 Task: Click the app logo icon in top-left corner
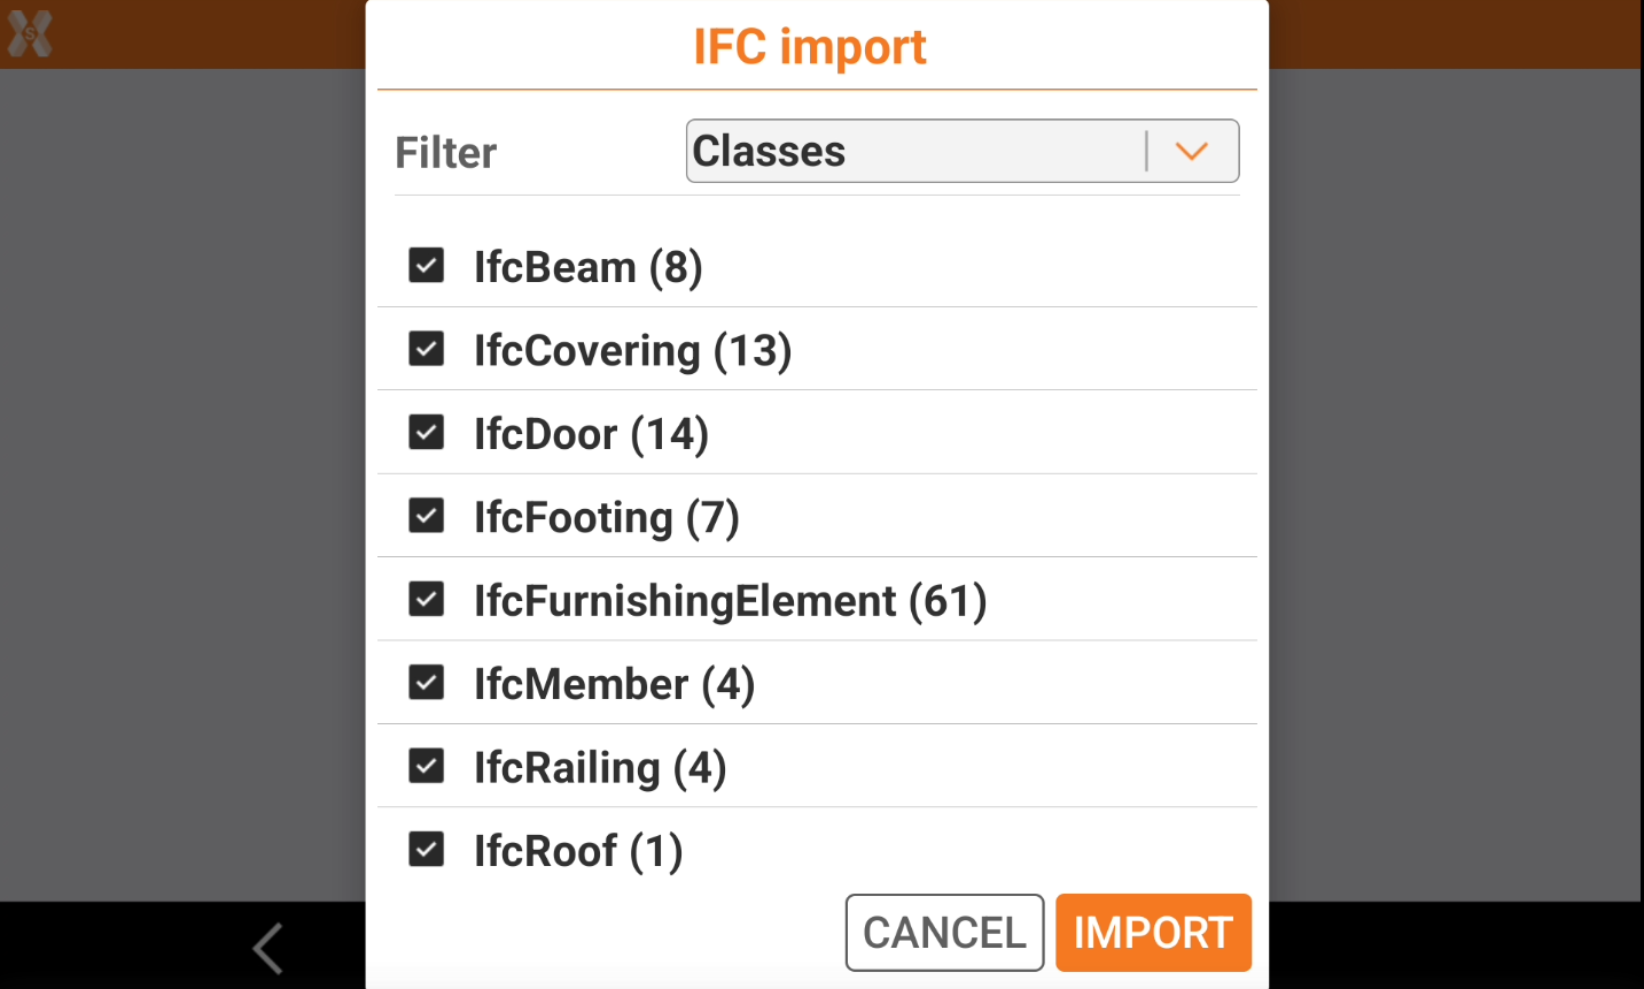pos(30,34)
